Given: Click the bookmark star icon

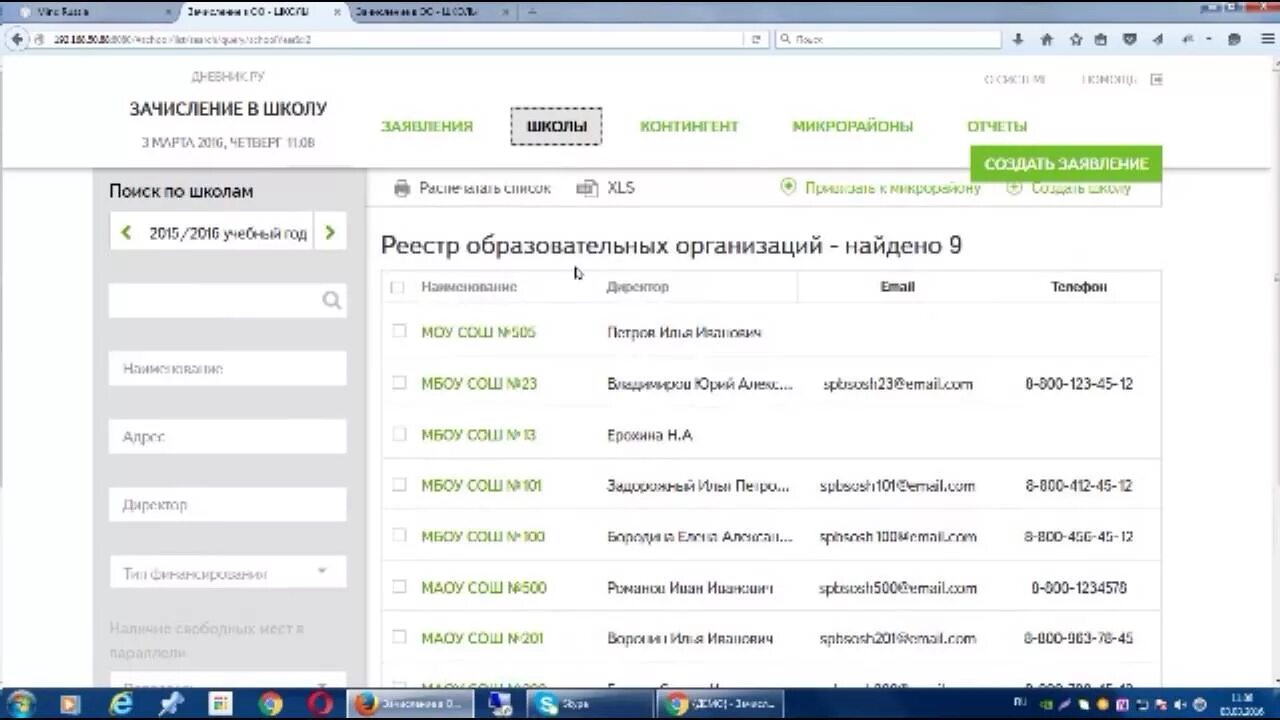Looking at the screenshot, I should (x=1075, y=39).
